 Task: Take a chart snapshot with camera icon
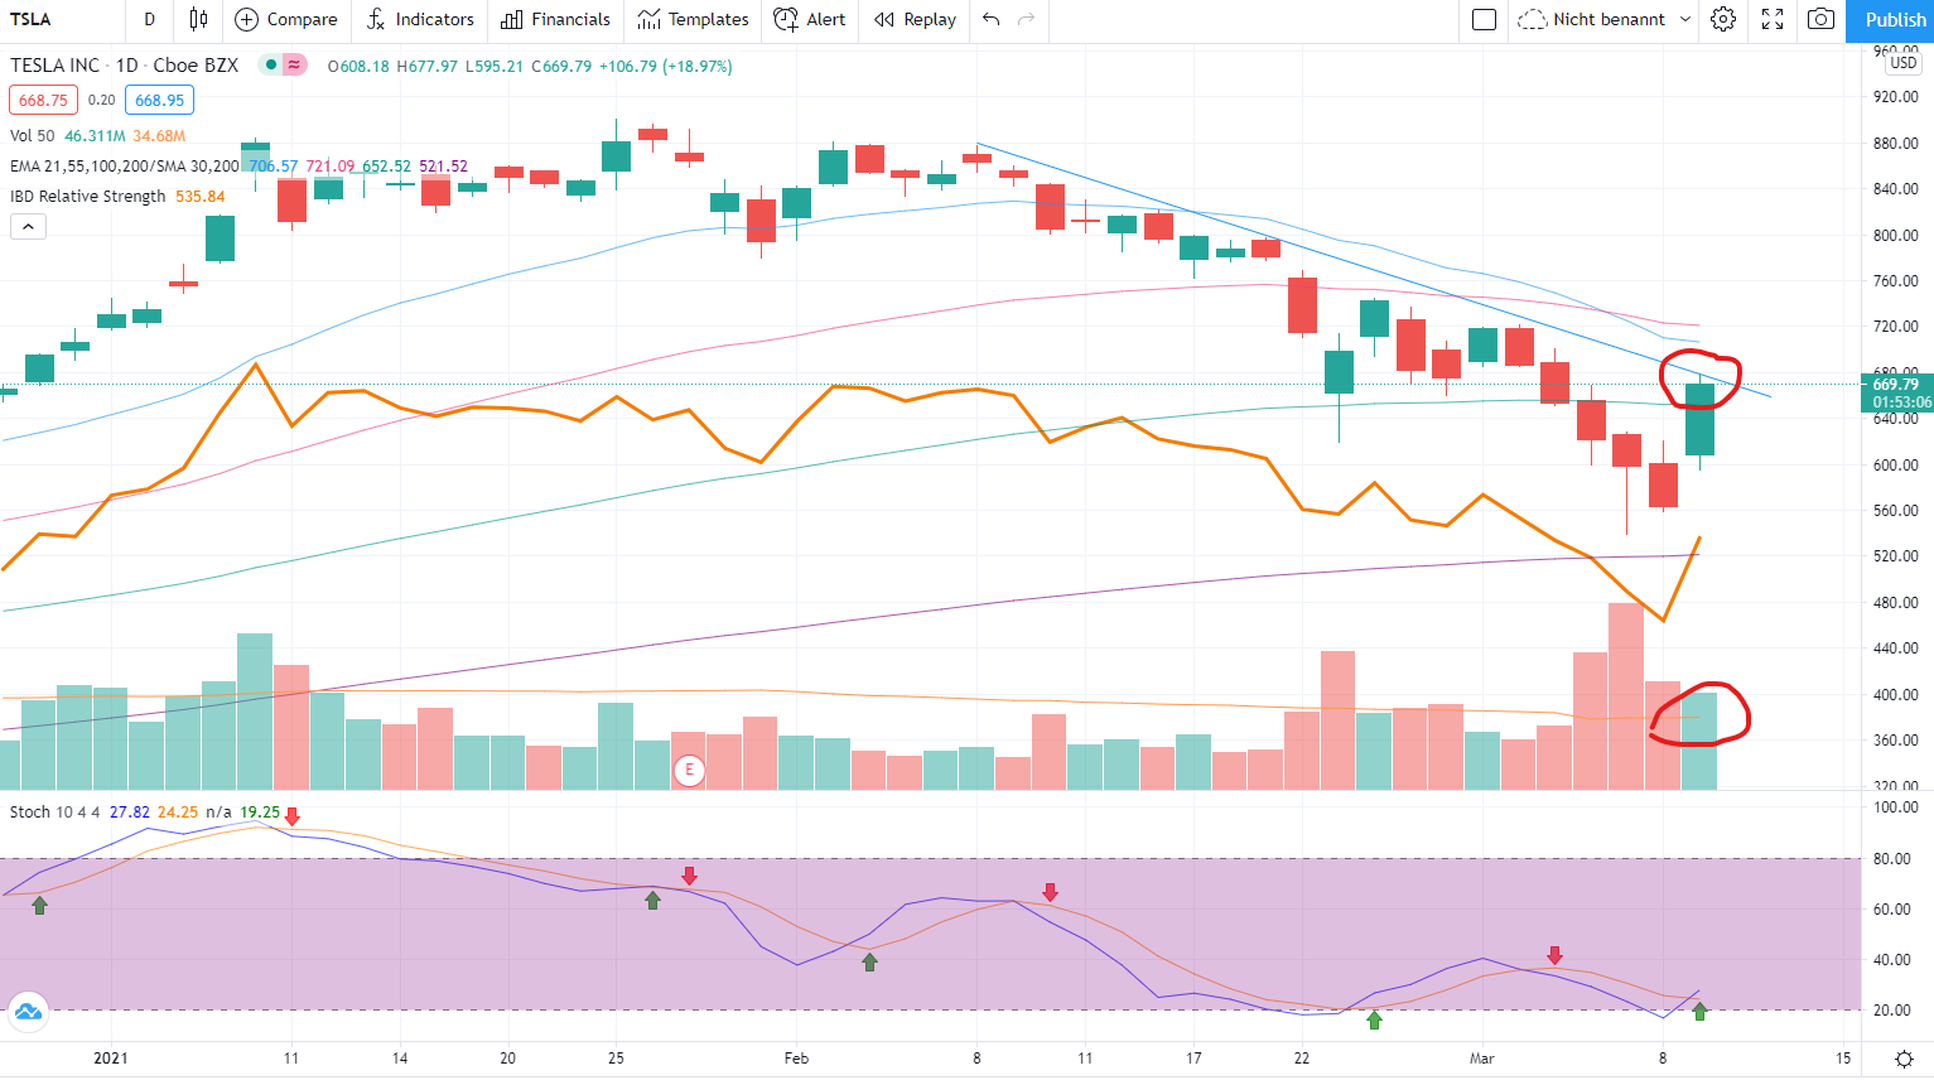[x=1821, y=19]
